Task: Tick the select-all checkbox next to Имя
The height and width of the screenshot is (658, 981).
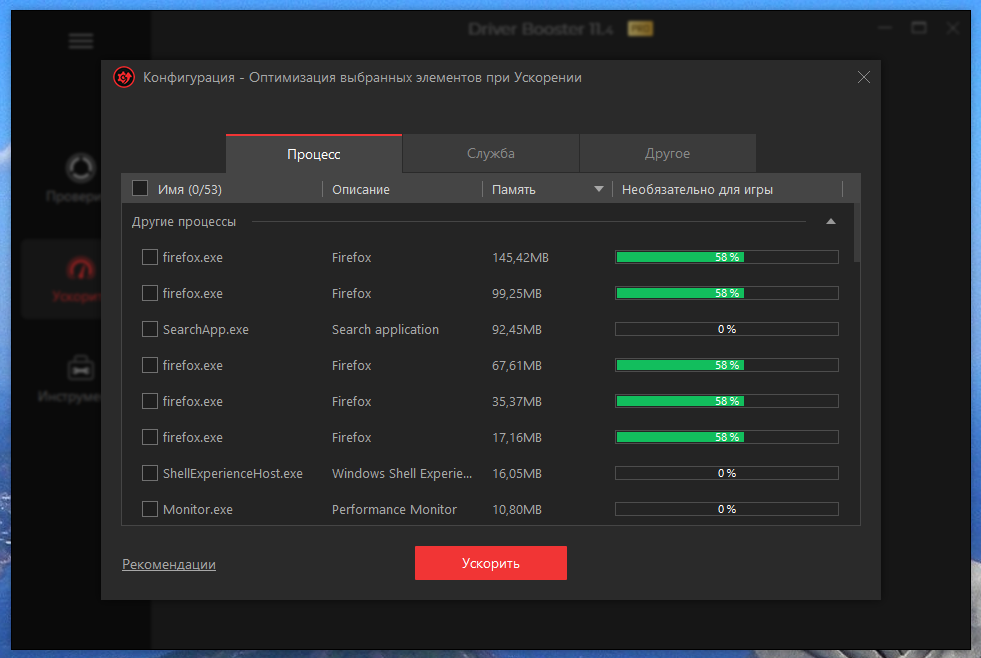Action: point(140,188)
